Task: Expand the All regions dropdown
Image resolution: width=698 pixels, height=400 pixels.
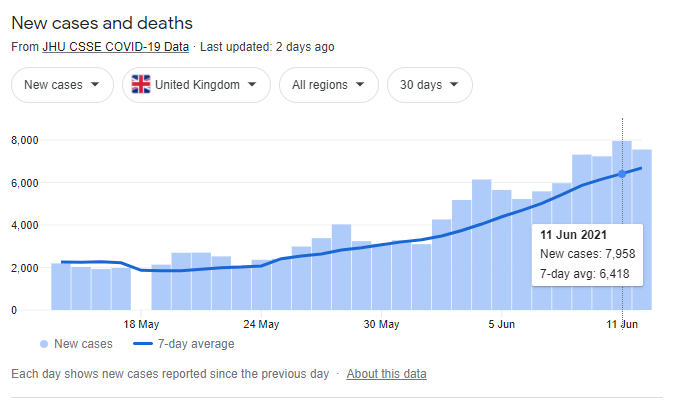Action: (328, 85)
